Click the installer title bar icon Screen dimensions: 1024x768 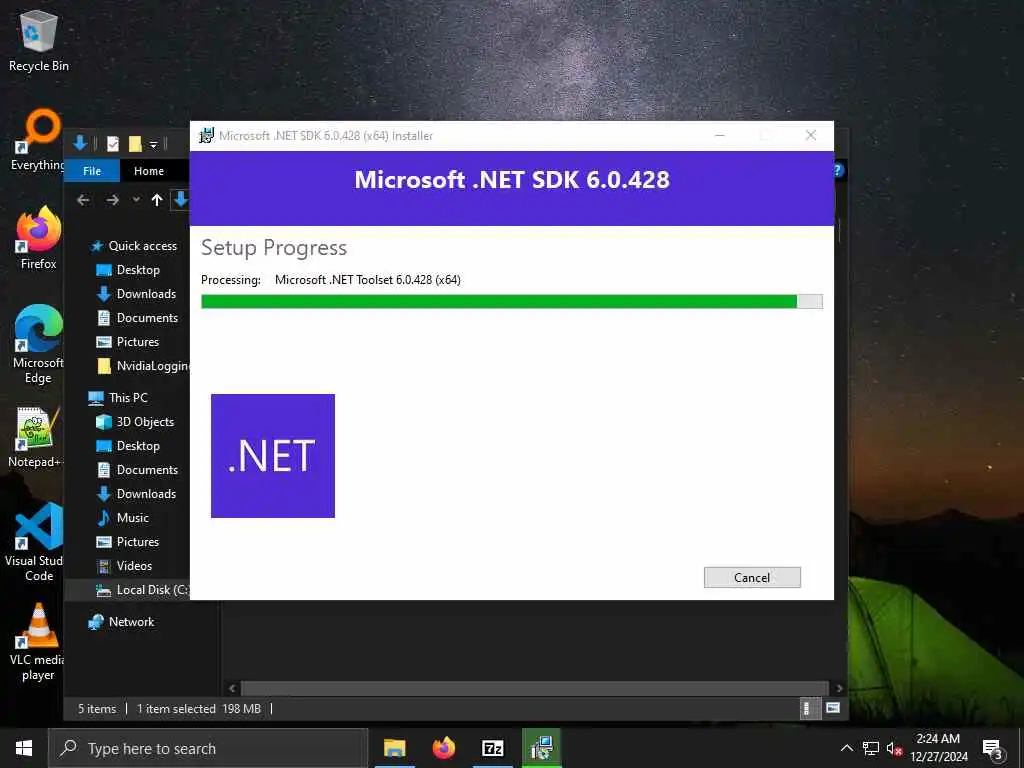click(x=206, y=136)
